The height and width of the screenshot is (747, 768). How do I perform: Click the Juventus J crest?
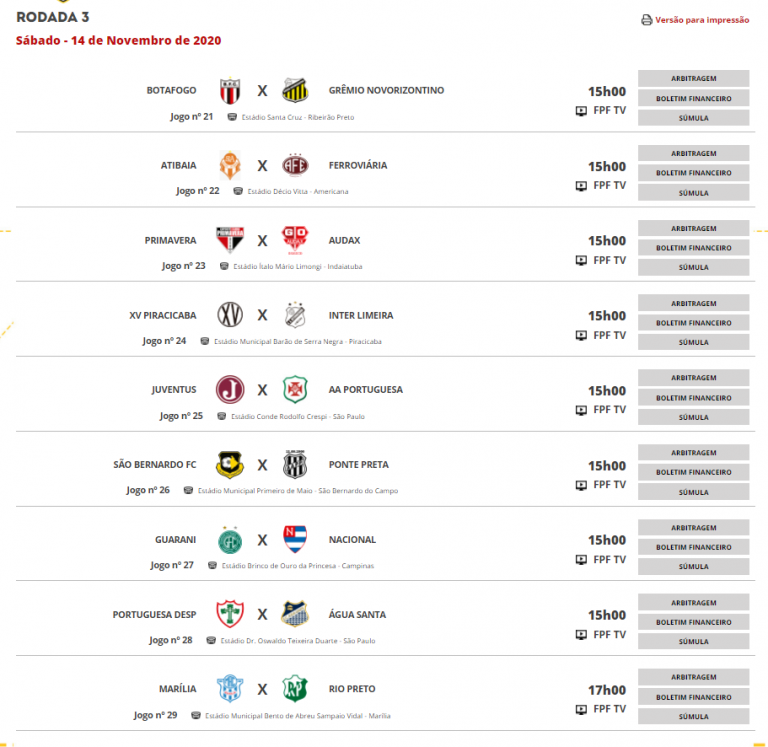coord(230,389)
